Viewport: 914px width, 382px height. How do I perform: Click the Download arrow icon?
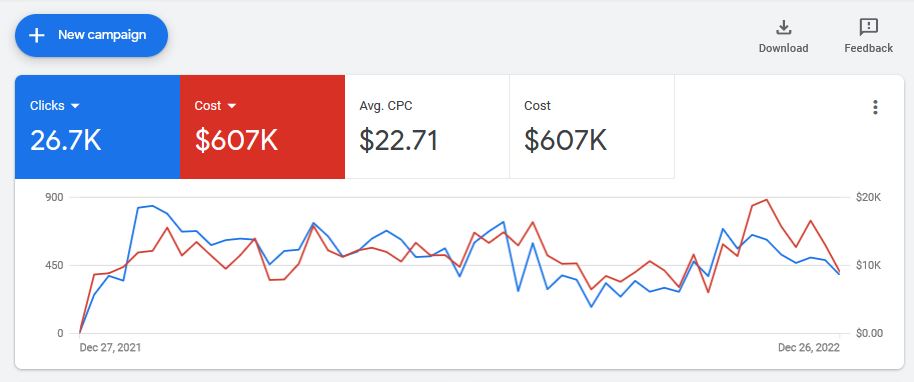[783, 27]
